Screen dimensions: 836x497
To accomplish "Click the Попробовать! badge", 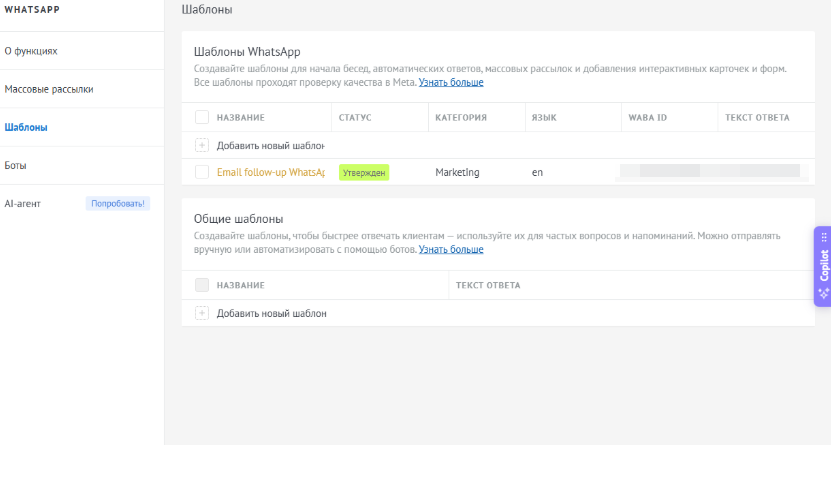I will click(118, 203).
